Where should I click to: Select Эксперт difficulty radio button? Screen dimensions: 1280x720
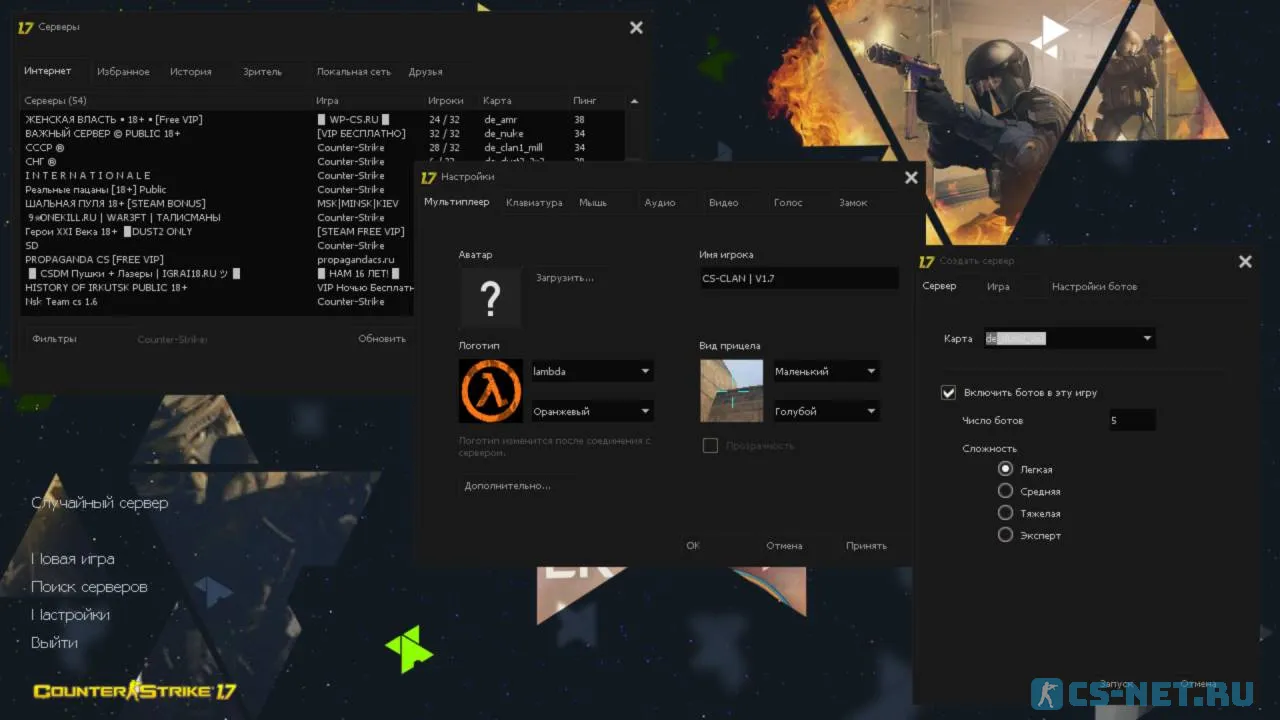[1006, 534]
